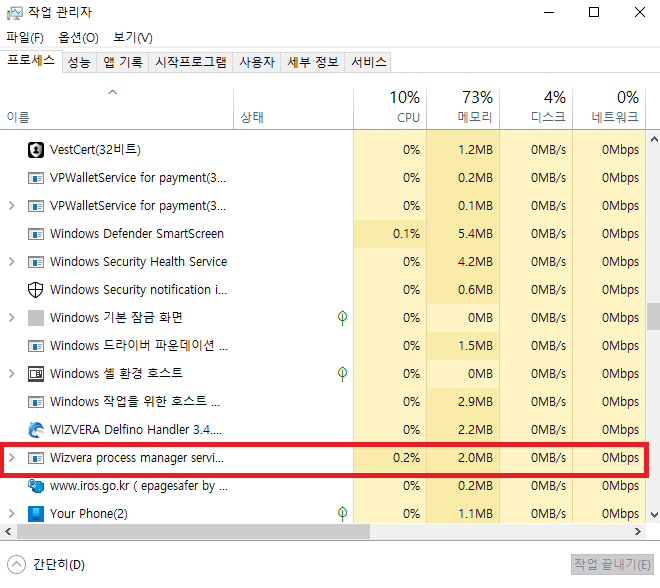Click the 4.2MB memory value
Viewport: 660px width, 588px height.
(475, 262)
